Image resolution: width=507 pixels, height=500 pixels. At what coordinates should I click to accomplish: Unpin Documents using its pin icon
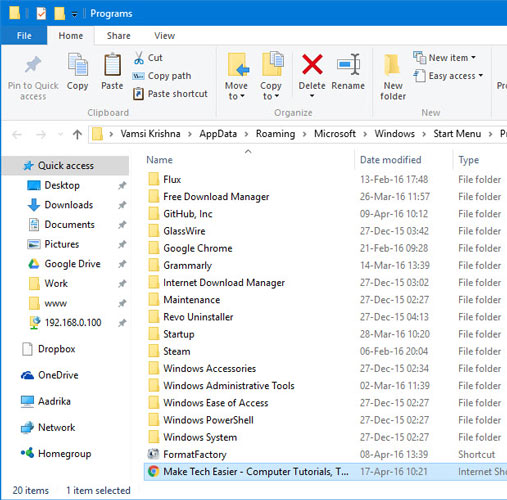click(122, 225)
